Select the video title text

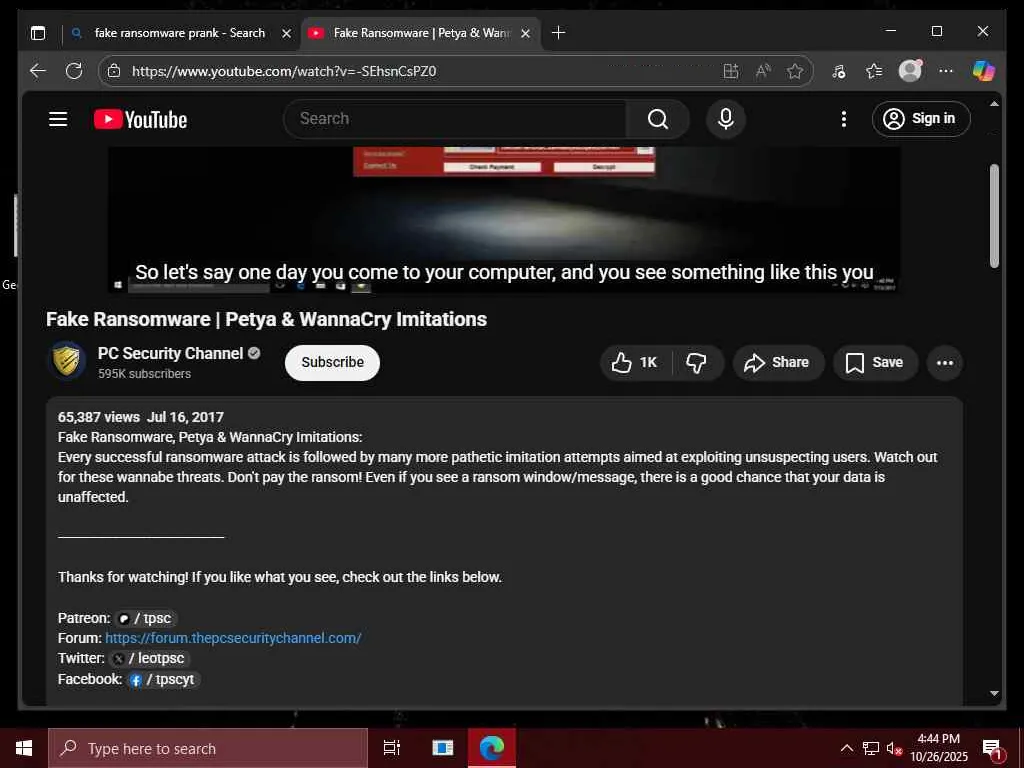(x=266, y=319)
